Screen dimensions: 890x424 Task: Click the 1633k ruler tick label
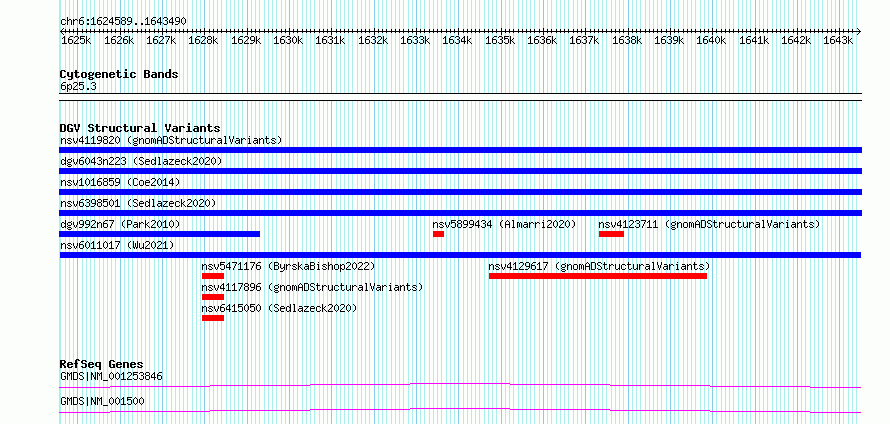point(414,41)
